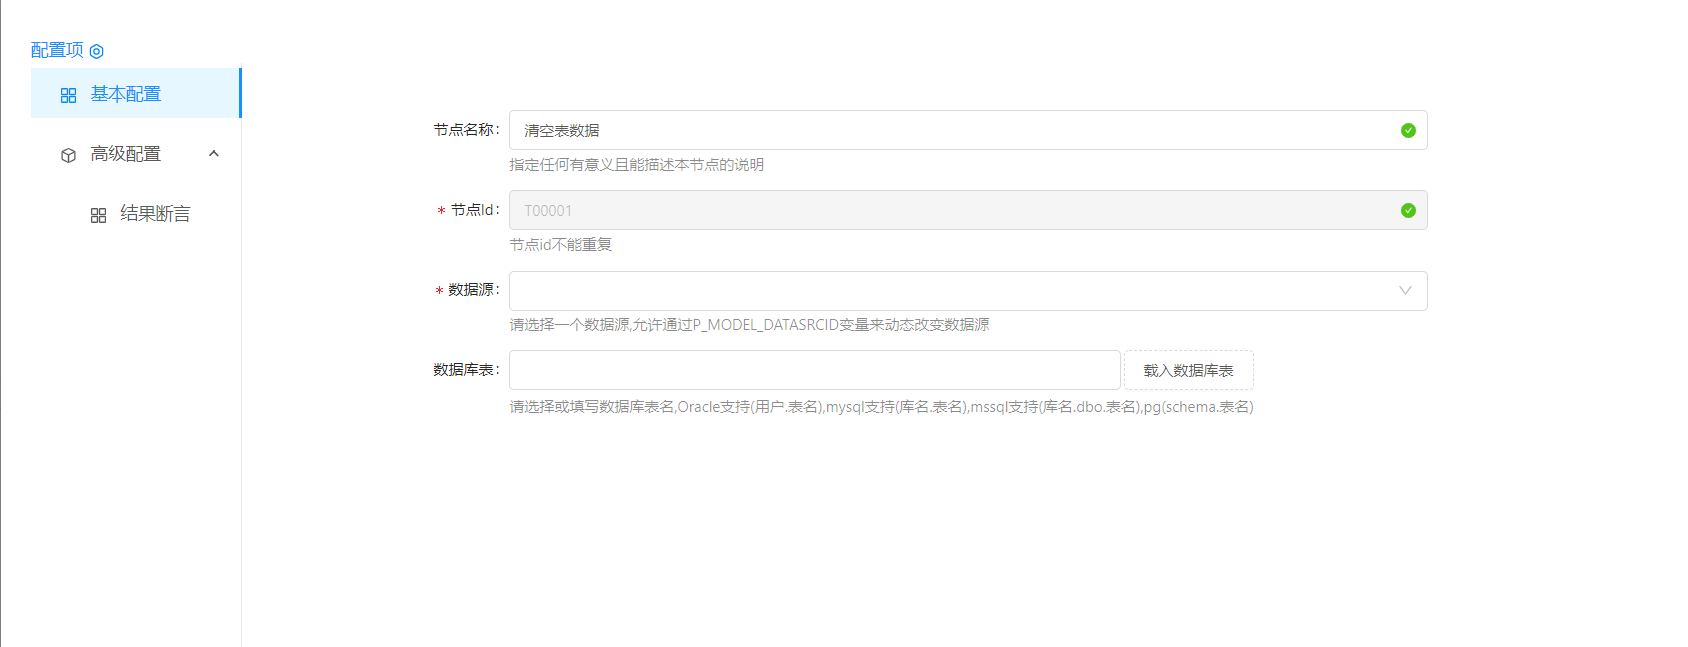Collapse the 高级配置 submenu chevron
Viewport: 1688px width, 647px height.
click(213, 154)
